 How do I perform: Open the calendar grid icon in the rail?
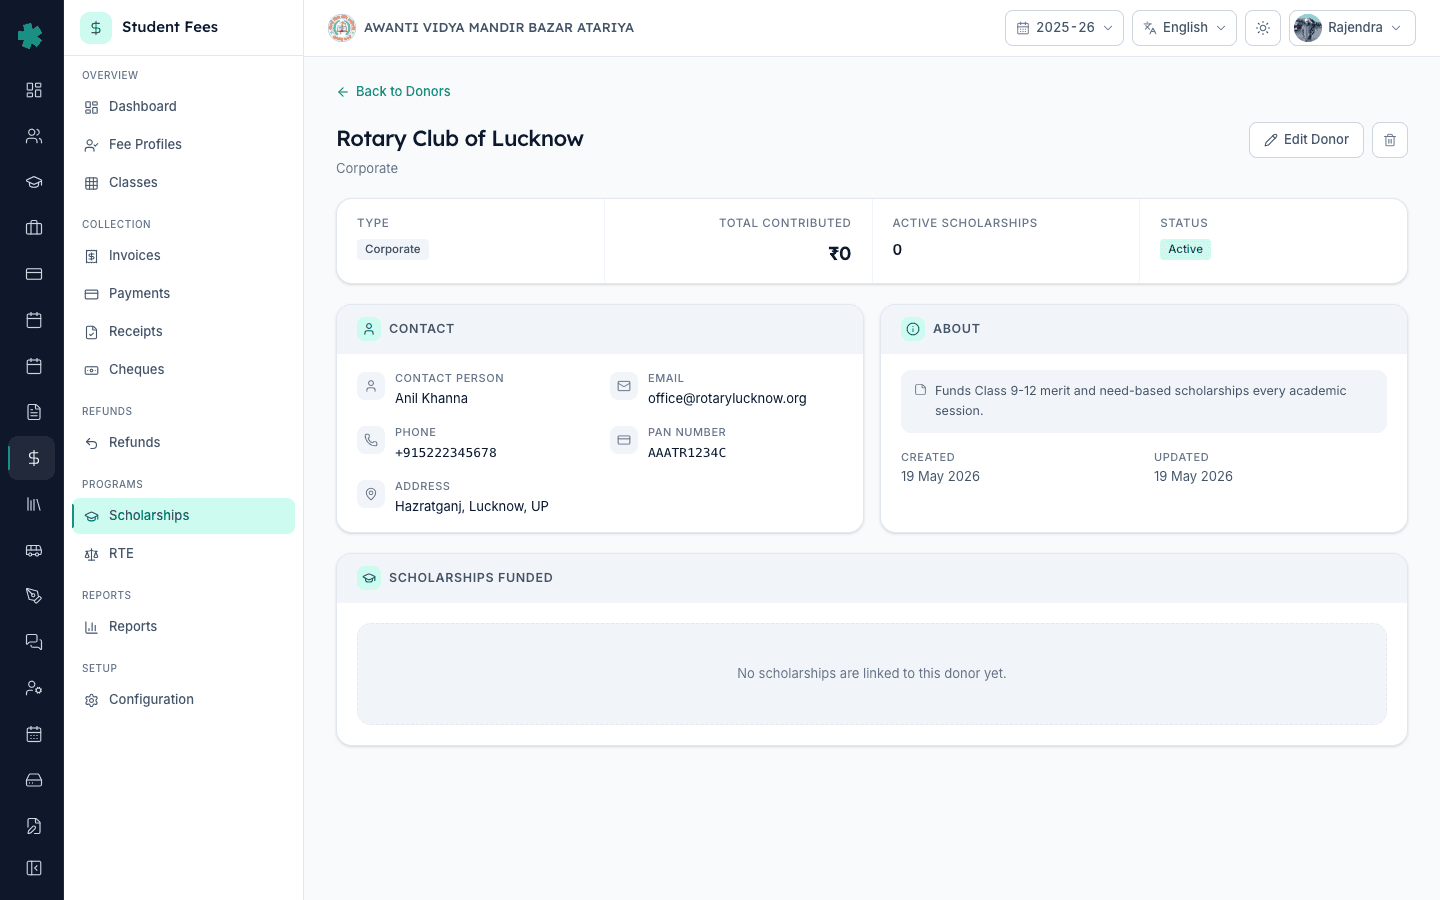34,734
